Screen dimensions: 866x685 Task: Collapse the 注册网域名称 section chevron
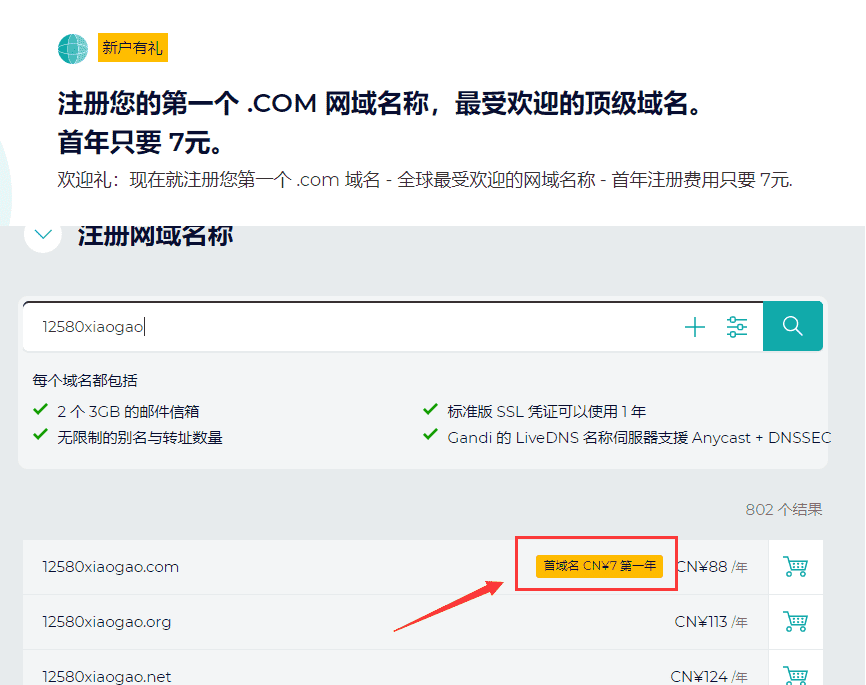point(42,232)
